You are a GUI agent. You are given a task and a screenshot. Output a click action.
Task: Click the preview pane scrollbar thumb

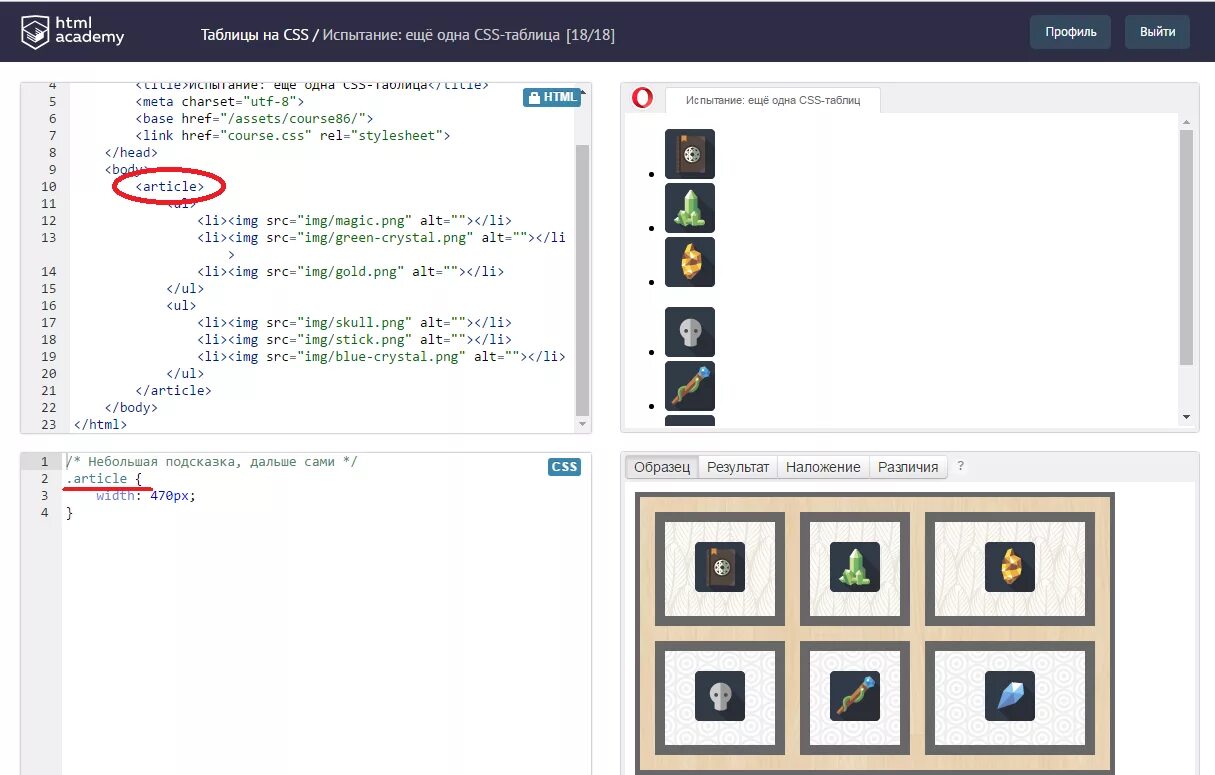click(1186, 247)
